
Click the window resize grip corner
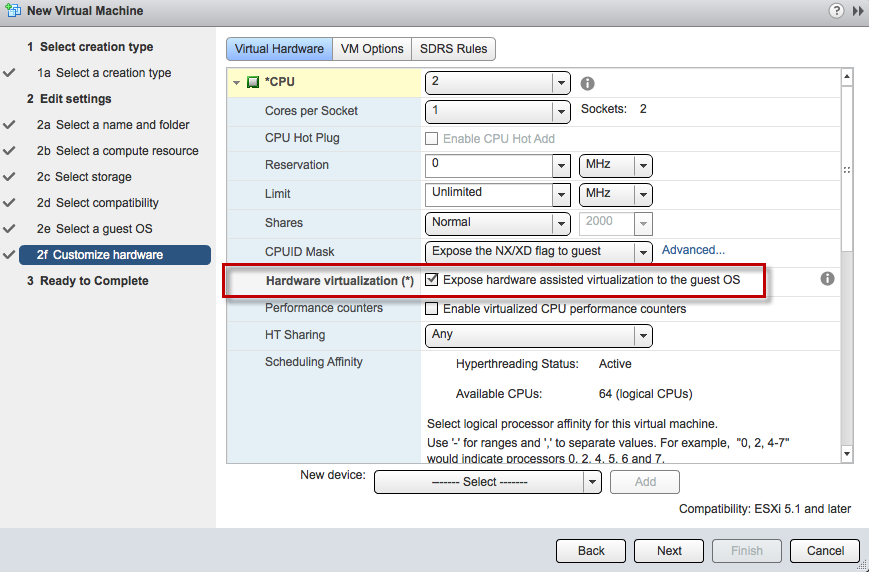[862, 565]
